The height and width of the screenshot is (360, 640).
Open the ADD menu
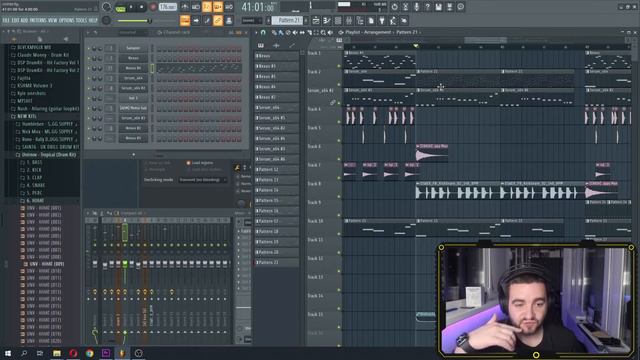click(24, 20)
